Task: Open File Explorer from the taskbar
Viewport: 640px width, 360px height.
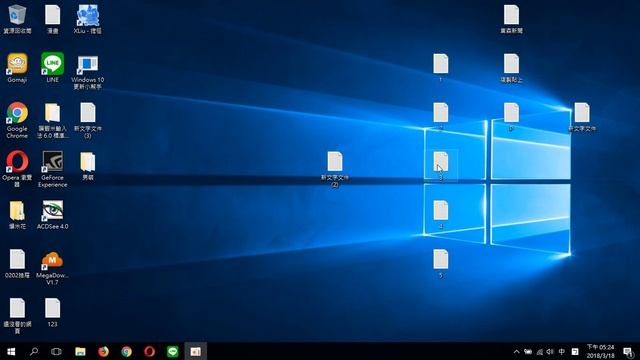Action: tap(80, 351)
